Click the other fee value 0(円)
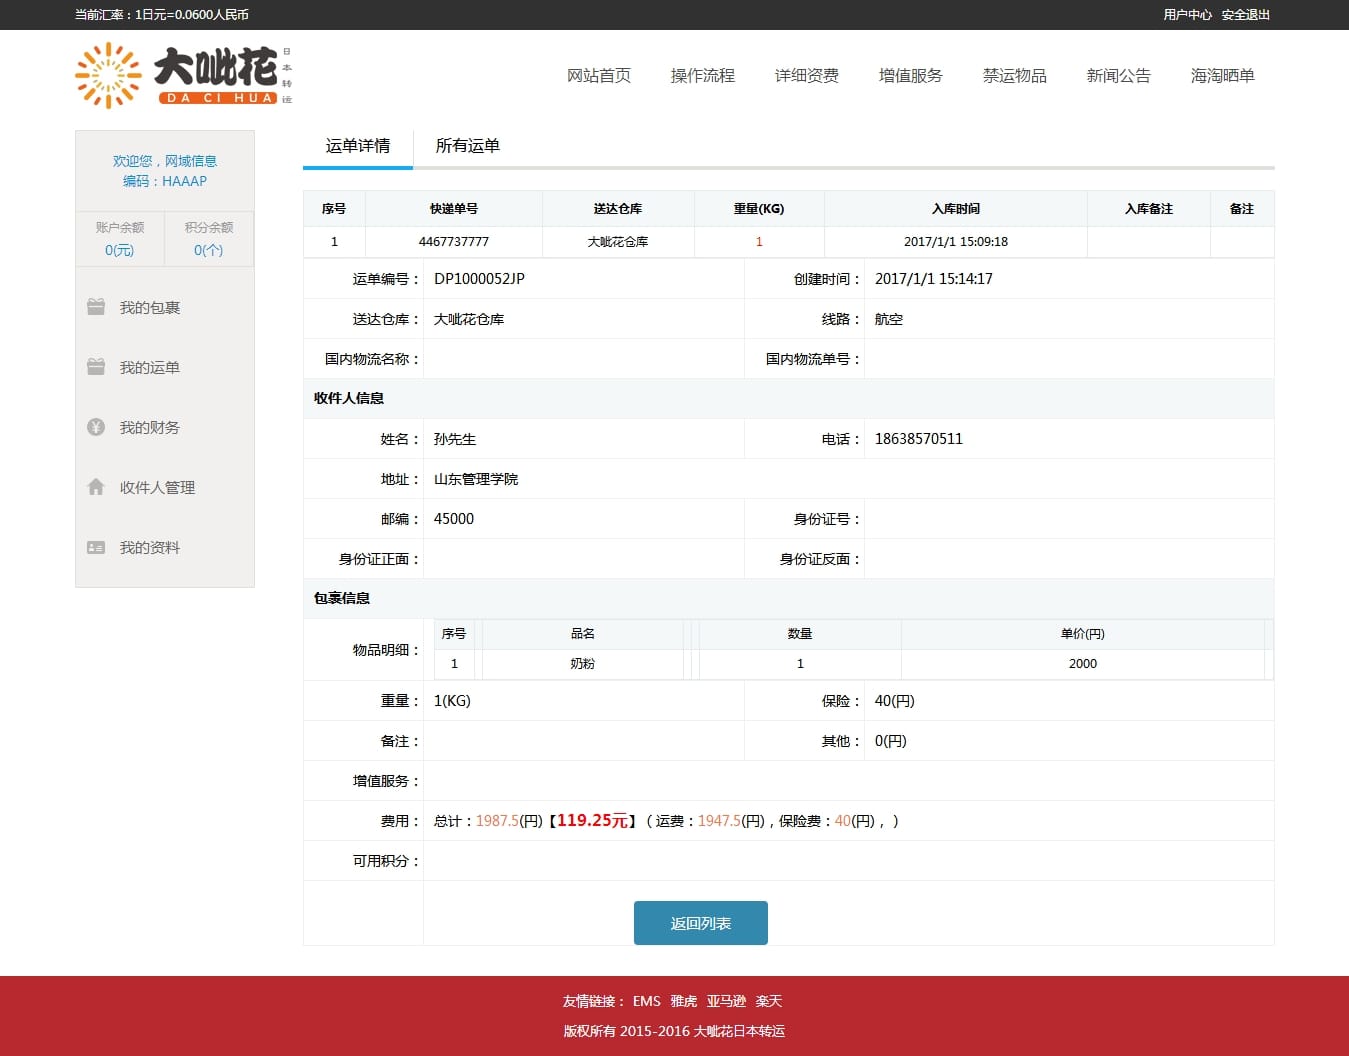The image size is (1349, 1056). pyautogui.click(x=891, y=741)
